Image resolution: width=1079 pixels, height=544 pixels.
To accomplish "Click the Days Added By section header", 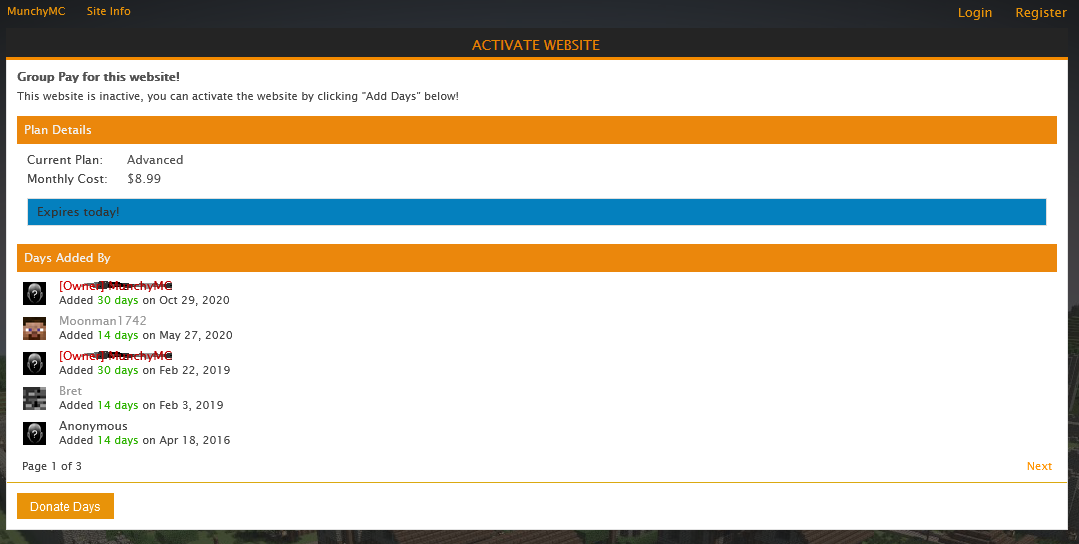I will point(537,258).
